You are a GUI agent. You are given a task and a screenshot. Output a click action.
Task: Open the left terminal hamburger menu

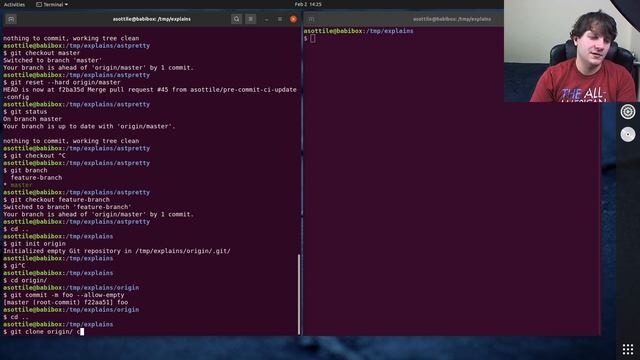pyautogui.click(x=251, y=19)
